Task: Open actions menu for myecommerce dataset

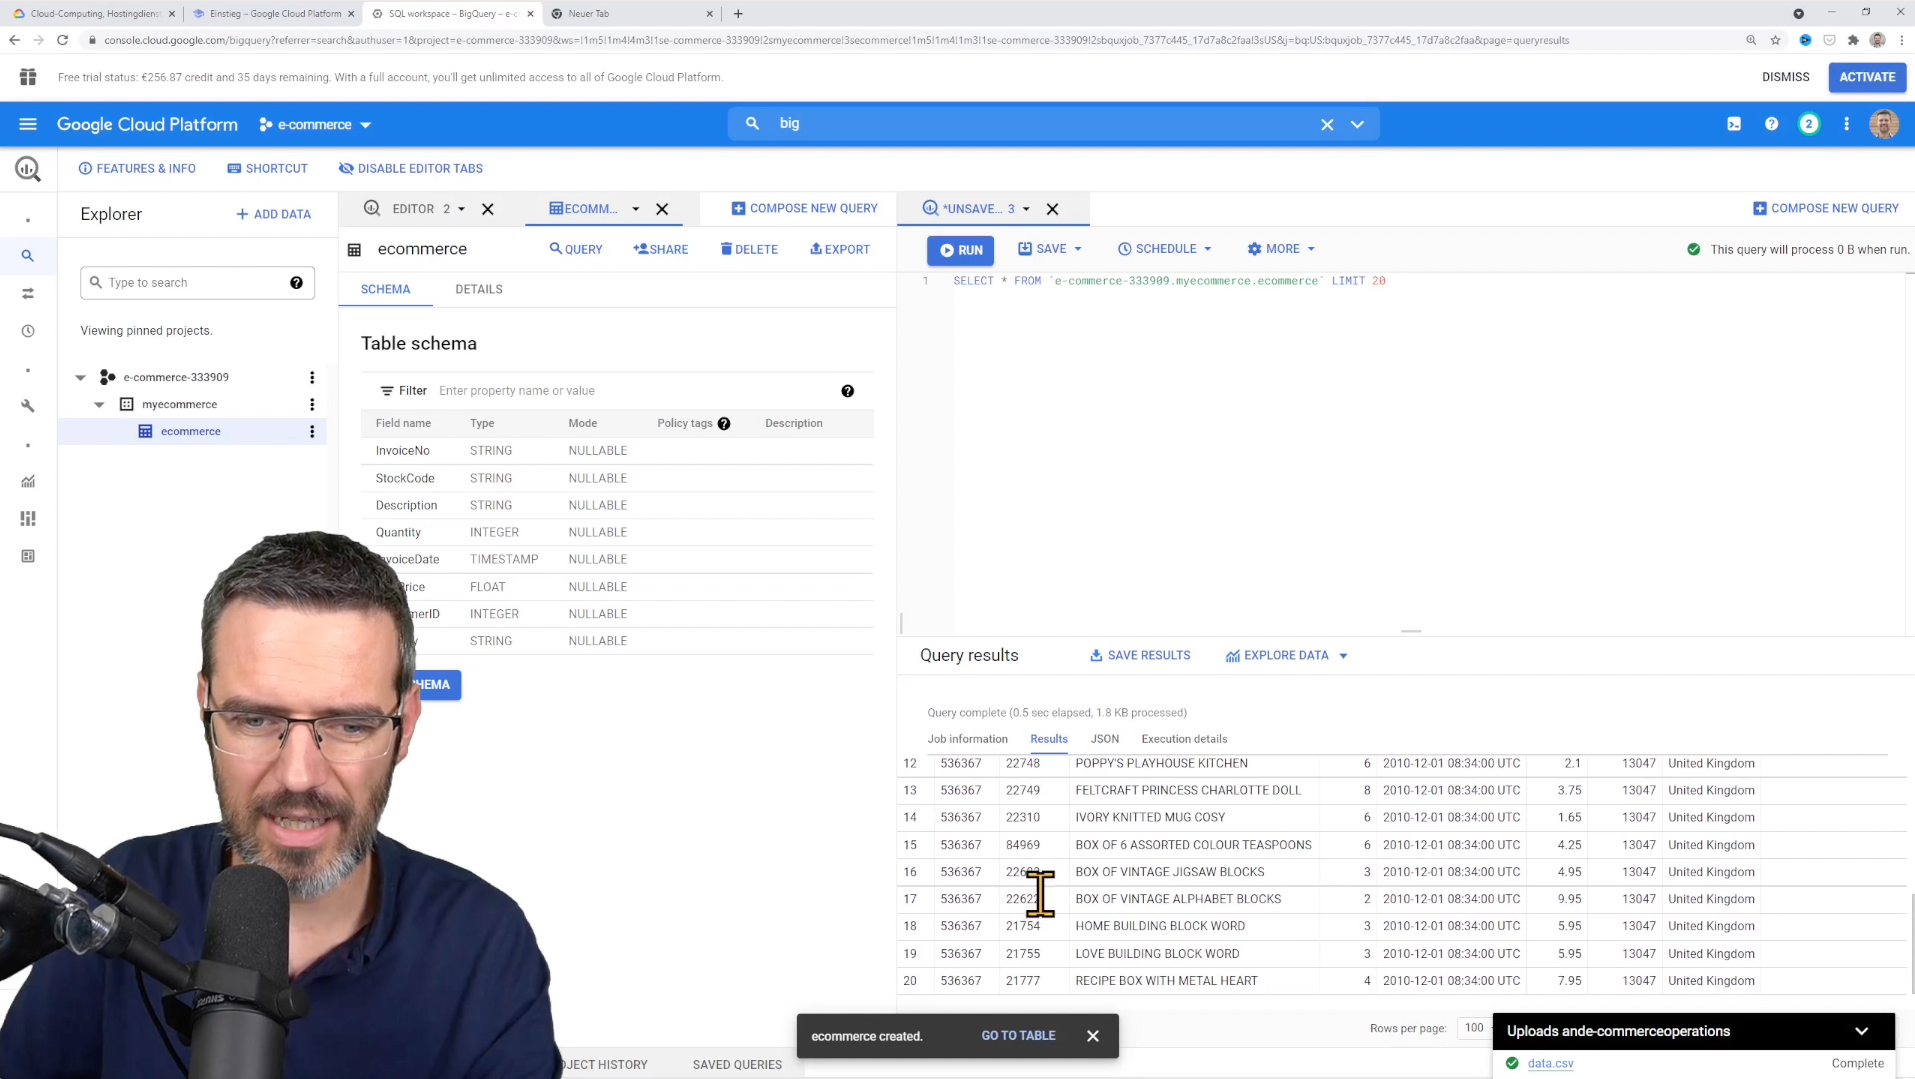Action: click(312, 404)
